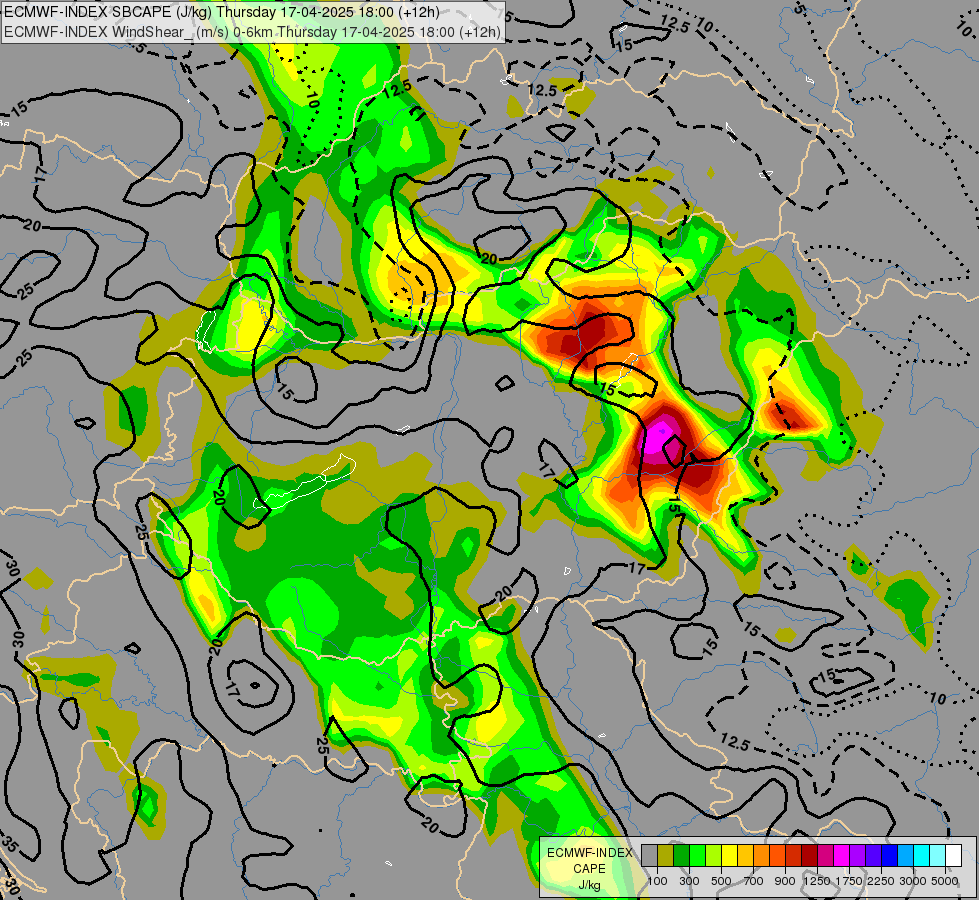Click the '300' legend scale value
This screenshot has width=979, height=900.
689,881
